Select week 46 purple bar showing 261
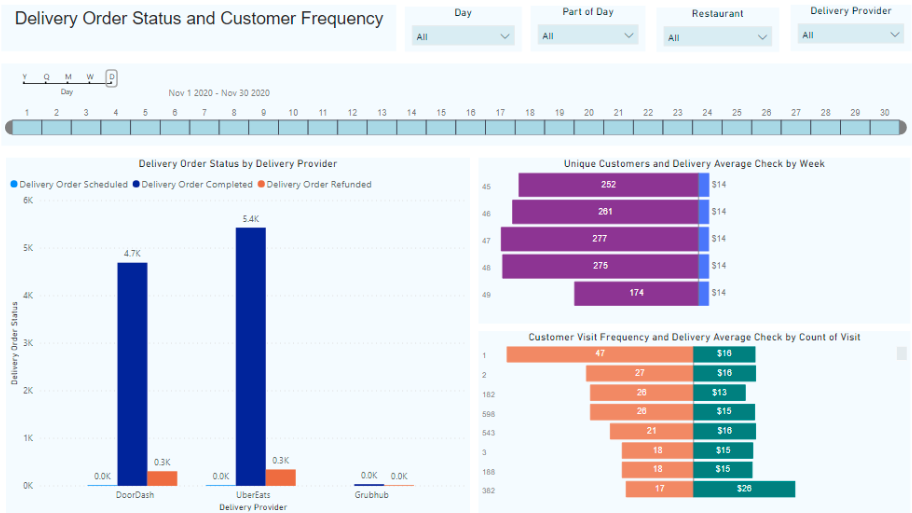Viewport: 912px width, 513px height. click(605, 212)
